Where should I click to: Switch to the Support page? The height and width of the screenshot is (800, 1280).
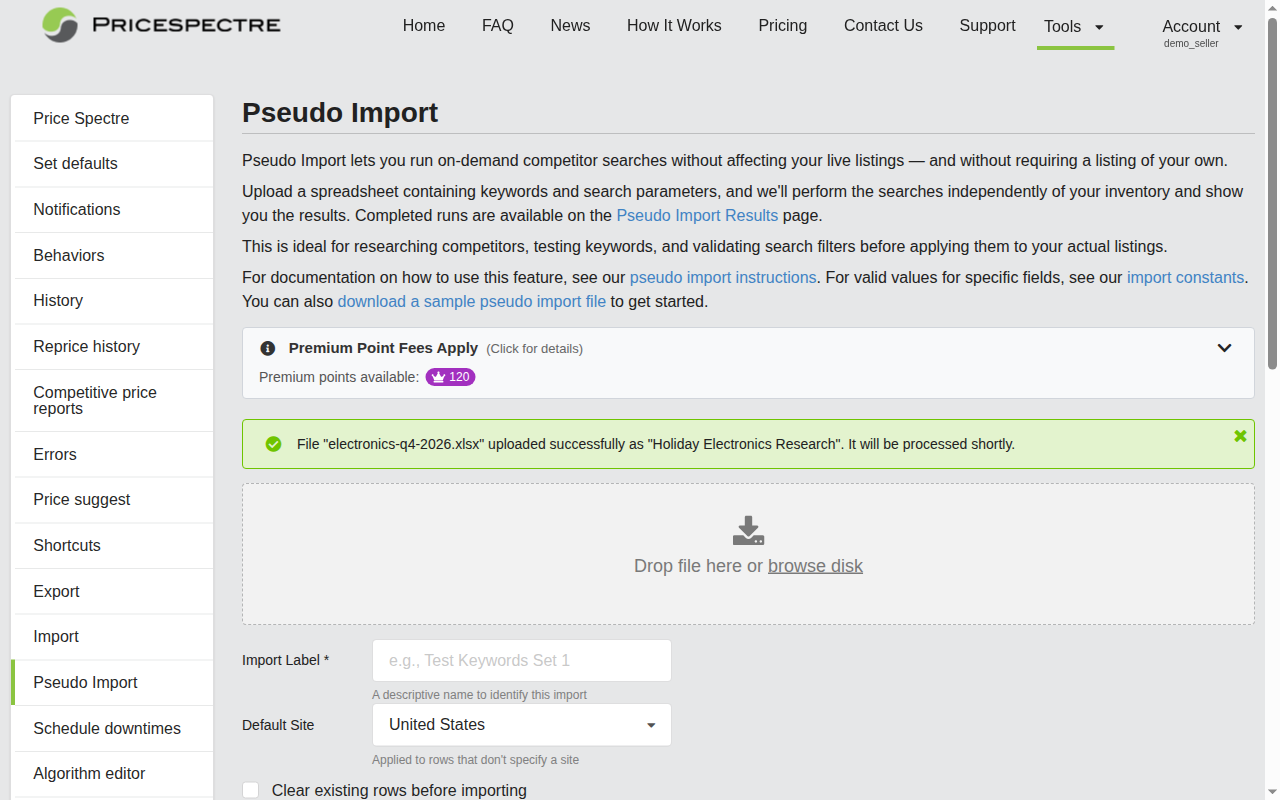[x=987, y=25]
